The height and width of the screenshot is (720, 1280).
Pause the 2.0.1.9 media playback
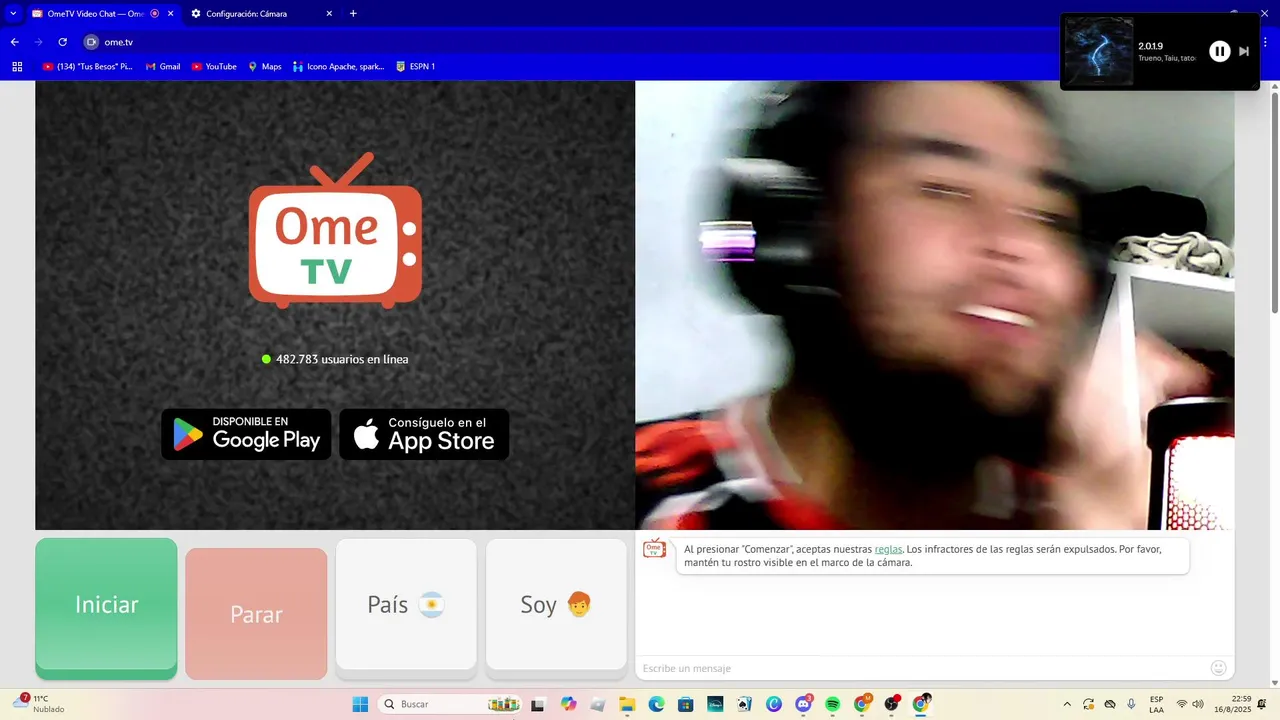(x=1219, y=51)
